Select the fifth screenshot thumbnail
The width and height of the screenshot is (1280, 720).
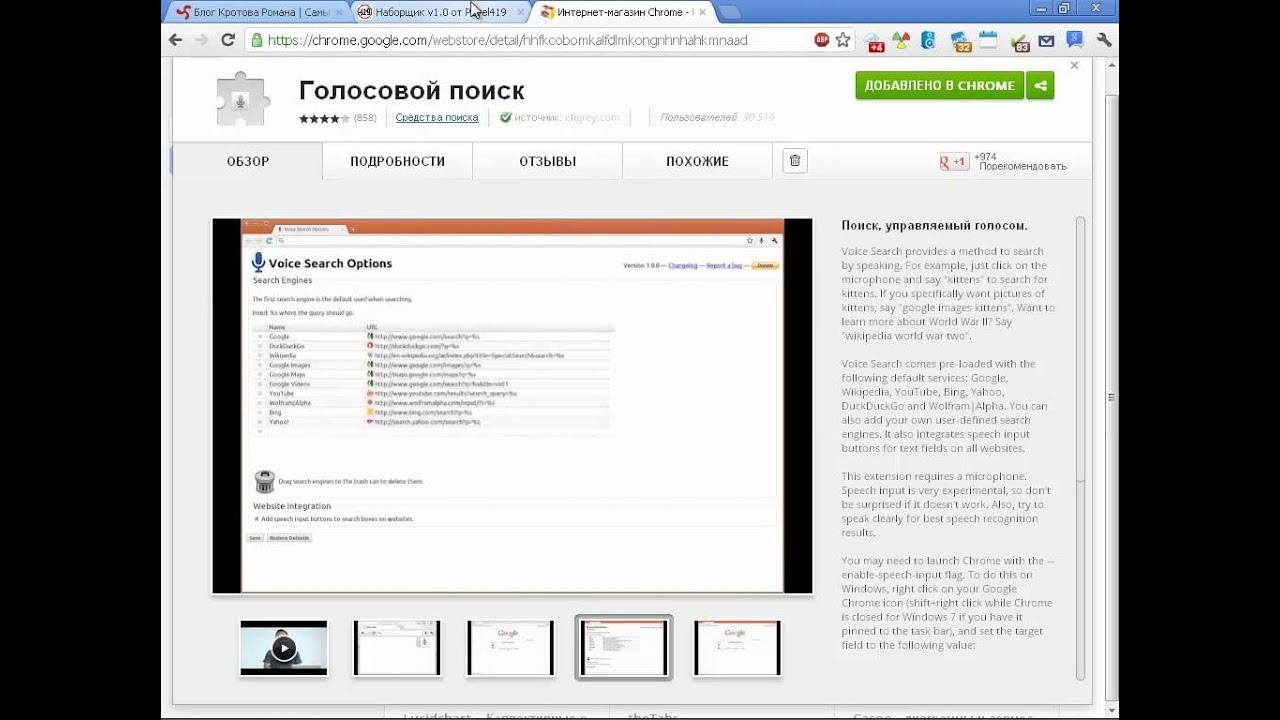[x=737, y=647]
